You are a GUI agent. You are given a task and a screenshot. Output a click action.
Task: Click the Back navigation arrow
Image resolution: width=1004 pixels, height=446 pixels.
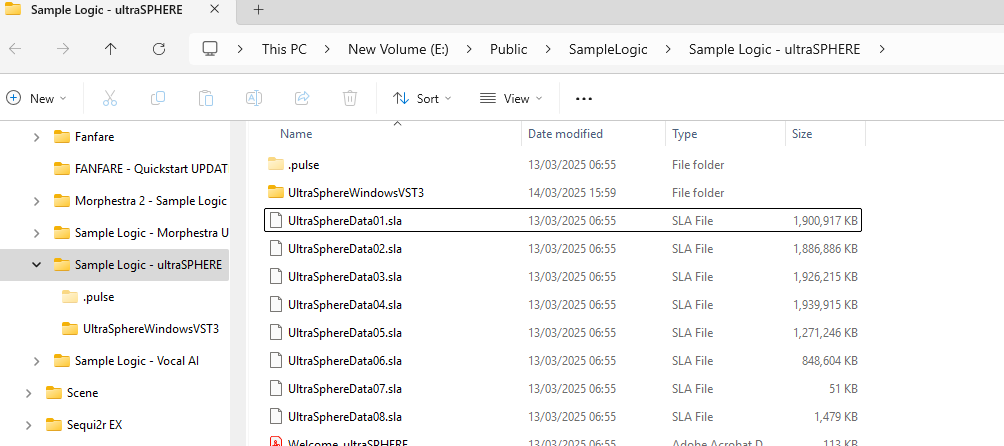pos(15,49)
